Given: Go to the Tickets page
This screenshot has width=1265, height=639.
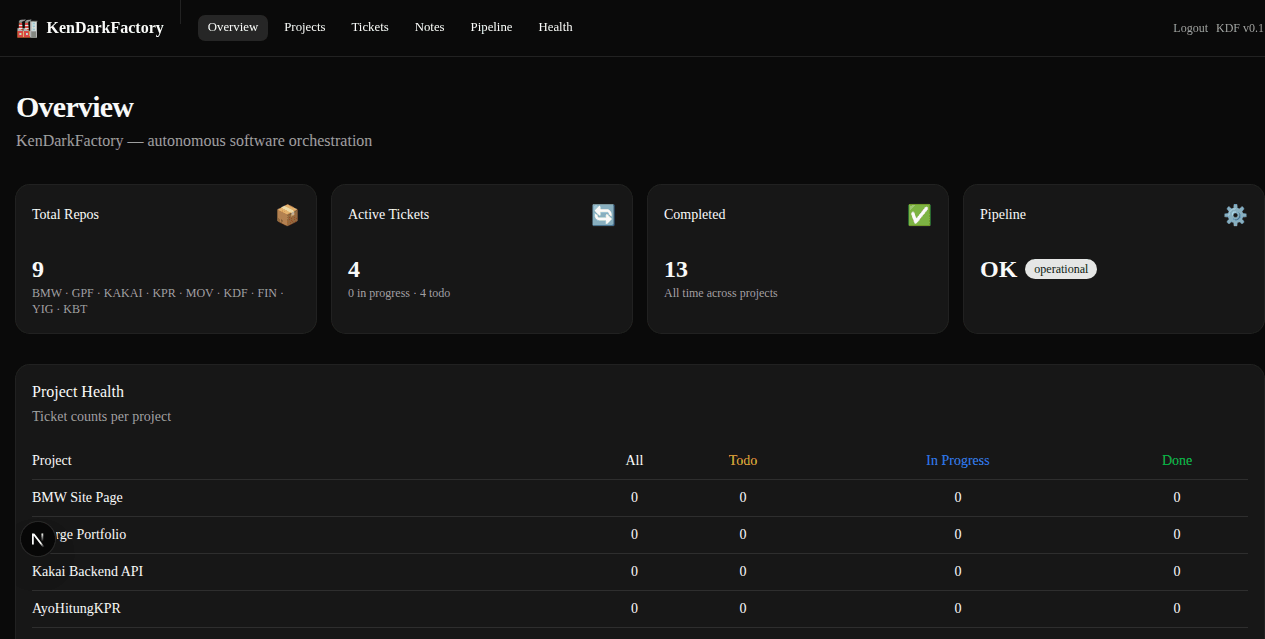Looking at the screenshot, I should pos(370,28).
